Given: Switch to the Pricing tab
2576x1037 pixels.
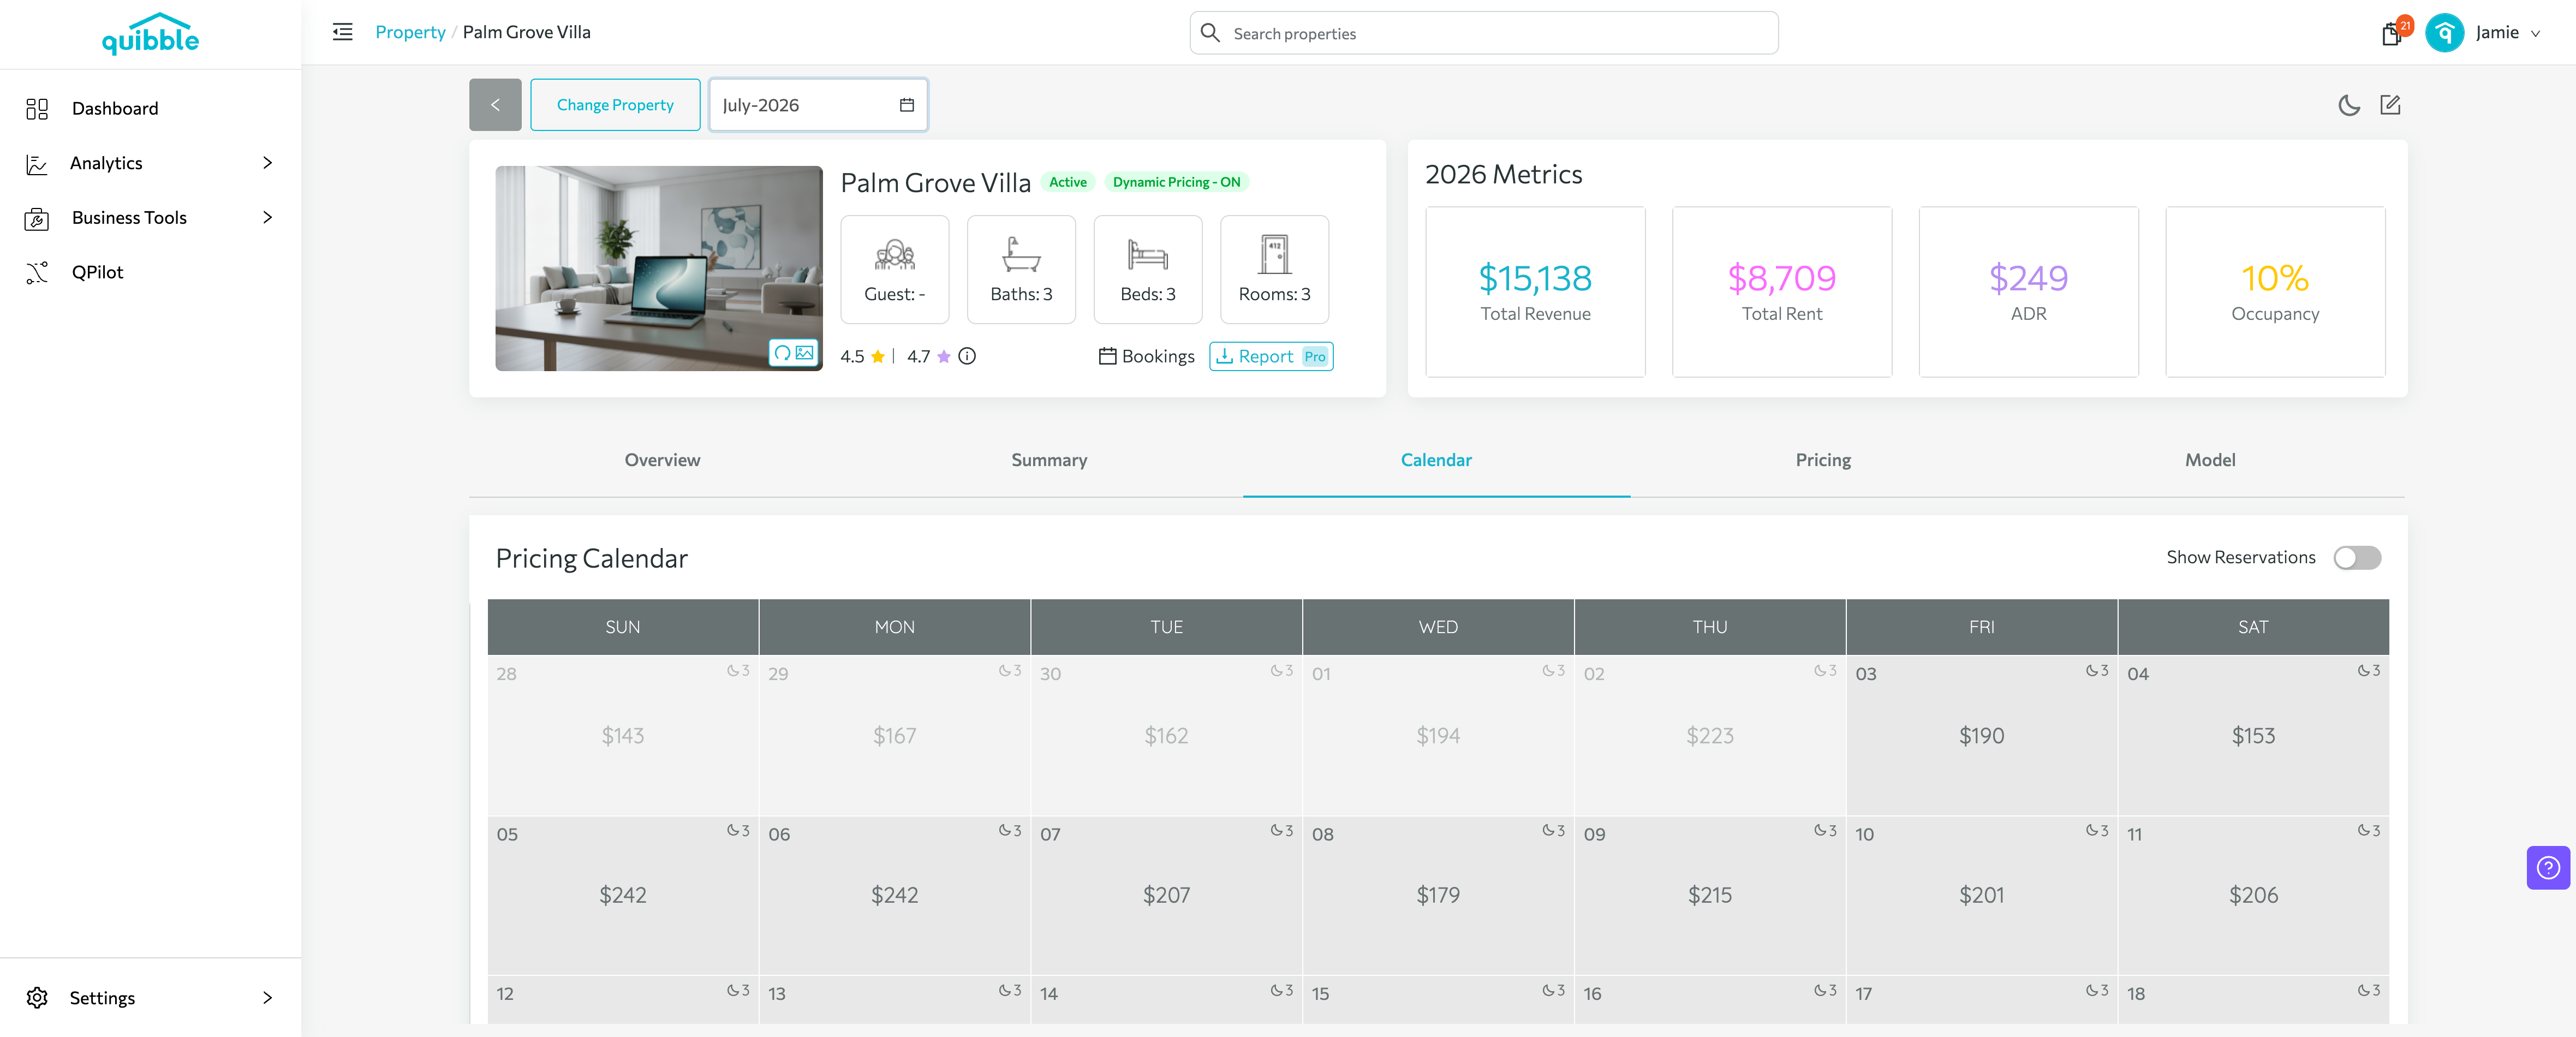Looking at the screenshot, I should click(1823, 460).
